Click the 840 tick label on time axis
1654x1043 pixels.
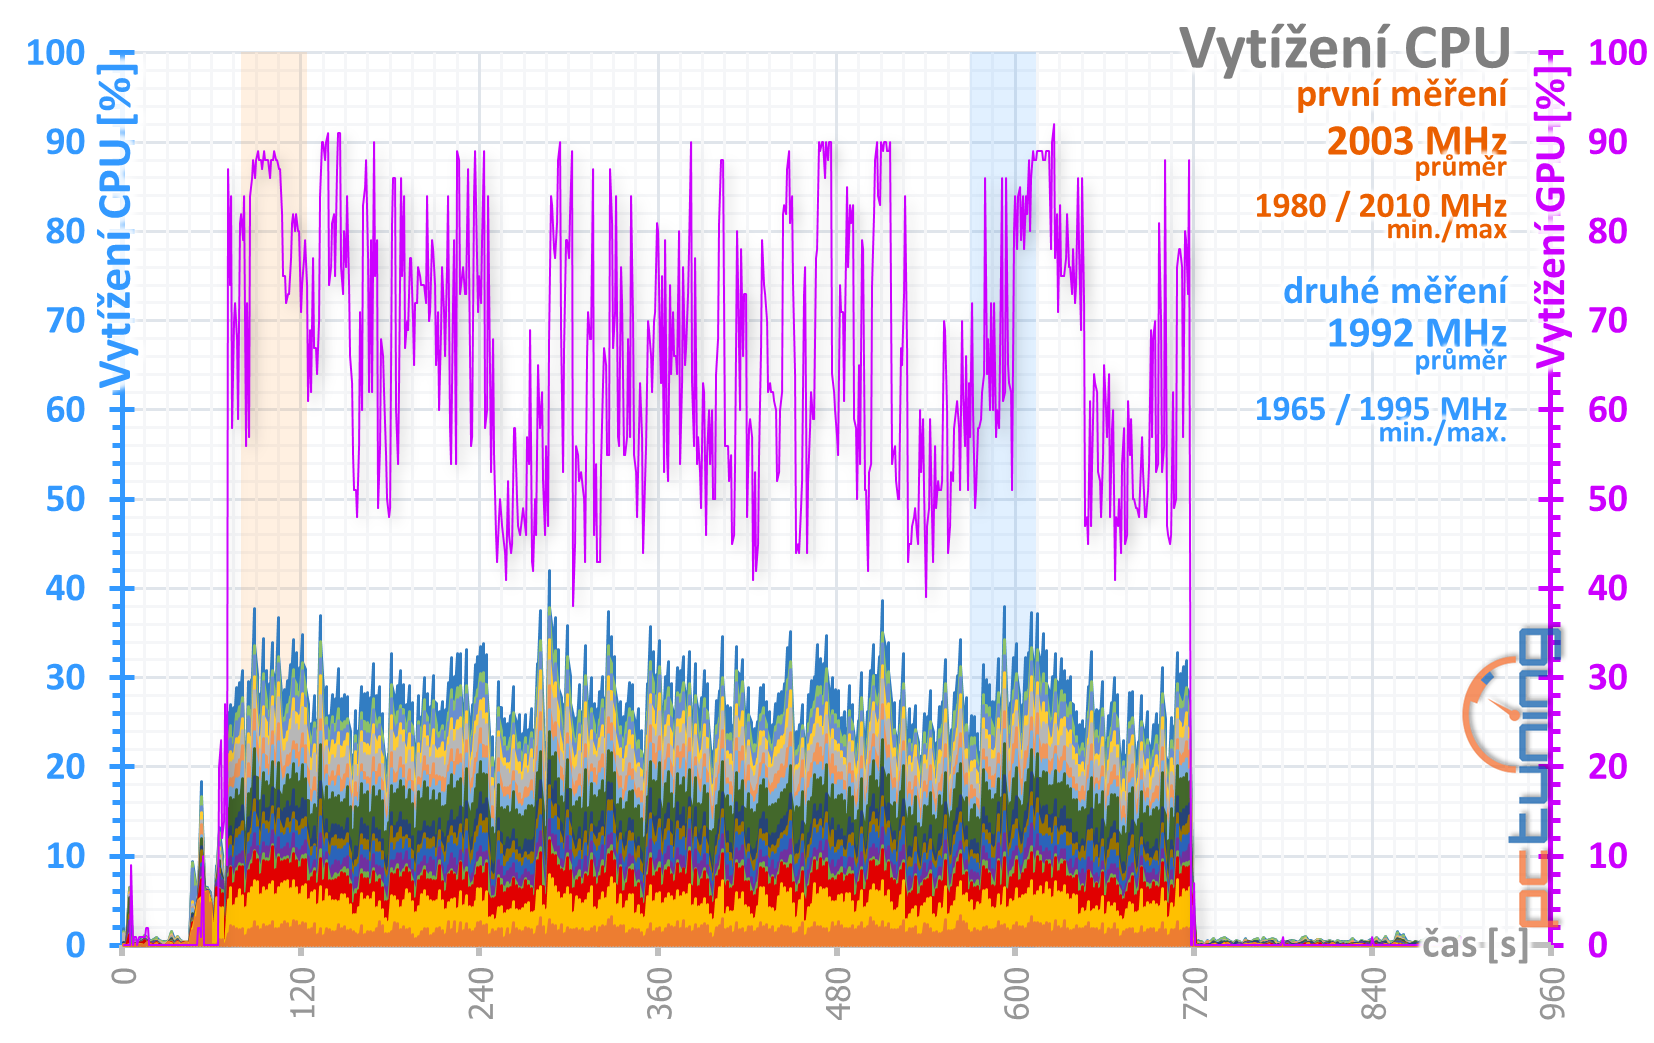1374,992
